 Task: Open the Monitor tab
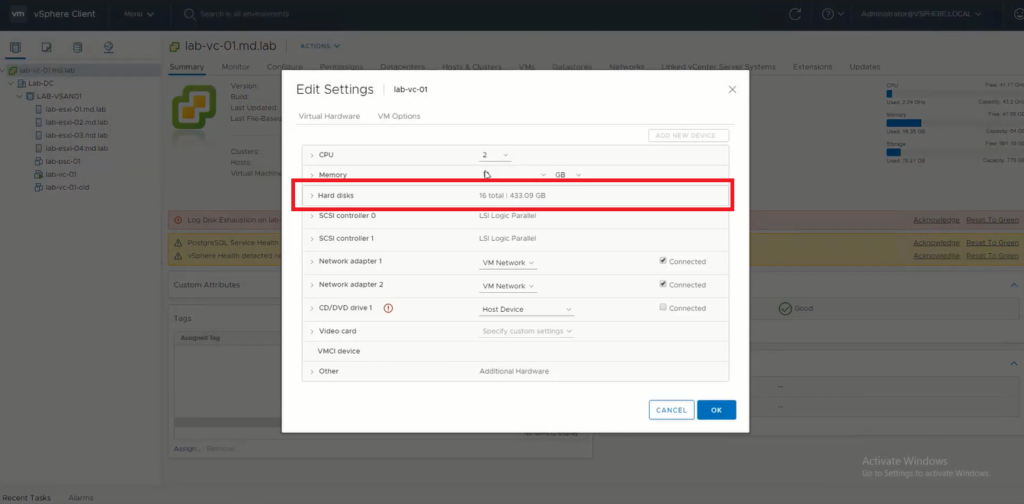(x=235, y=67)
